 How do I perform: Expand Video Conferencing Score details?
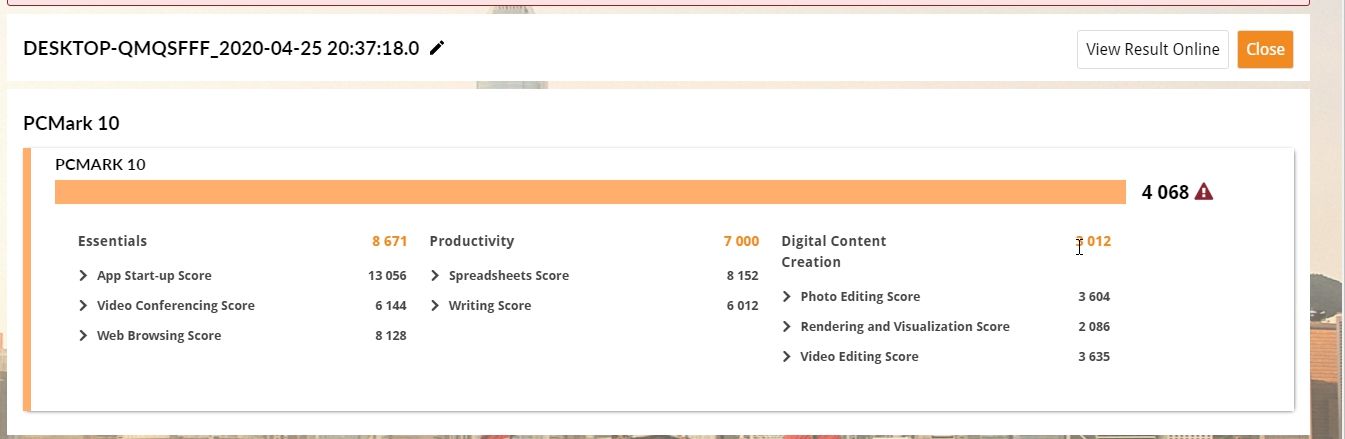click(83, 306)
